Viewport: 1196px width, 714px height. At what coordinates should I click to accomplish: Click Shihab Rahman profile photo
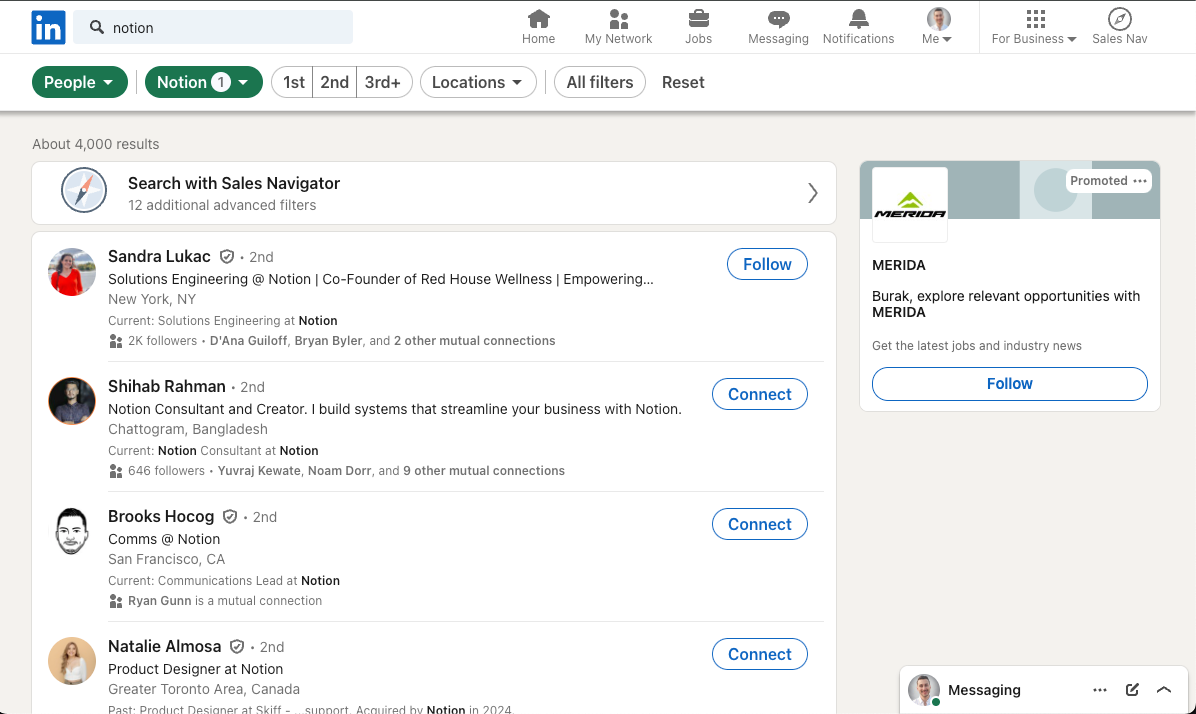[72, 401]
